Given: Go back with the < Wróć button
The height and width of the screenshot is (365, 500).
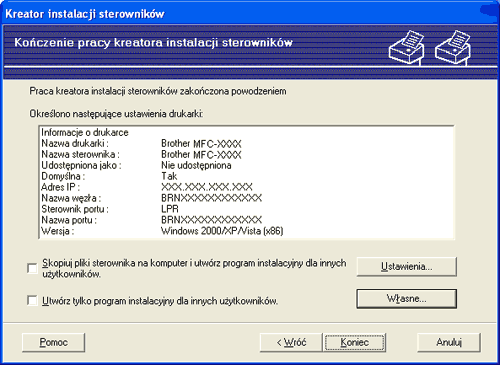Looking at the screenshot, I should 291,342.
